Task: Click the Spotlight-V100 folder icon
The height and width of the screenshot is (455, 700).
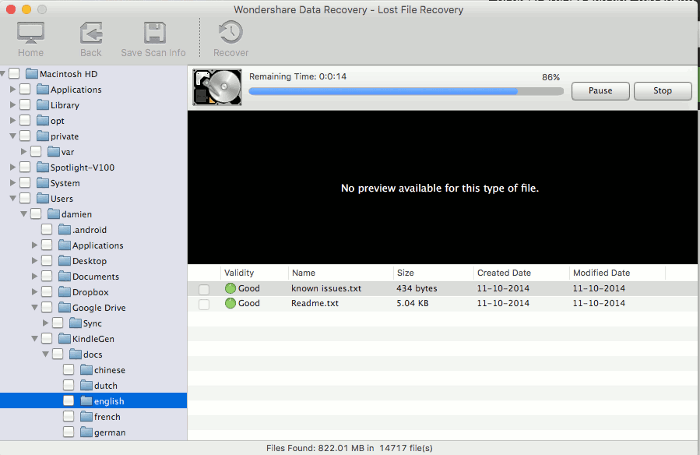Action: point(42,167)
